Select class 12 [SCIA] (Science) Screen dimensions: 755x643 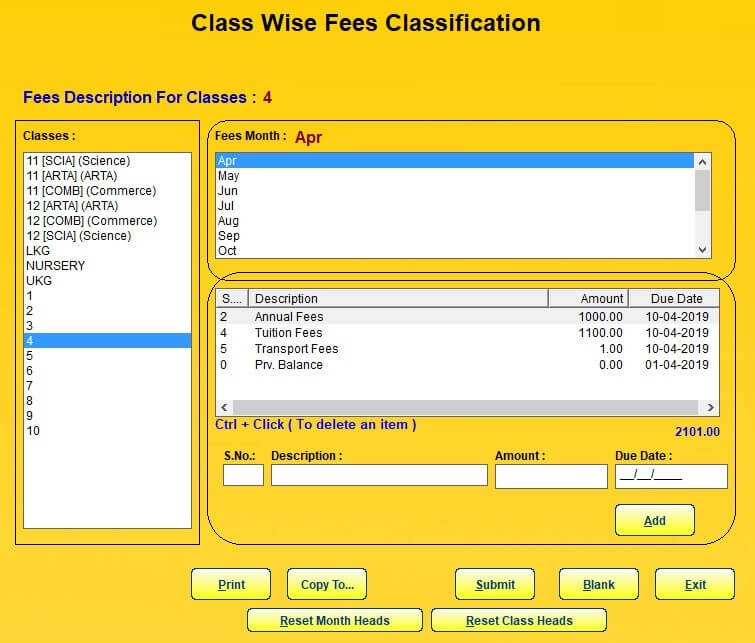[107, 236]
